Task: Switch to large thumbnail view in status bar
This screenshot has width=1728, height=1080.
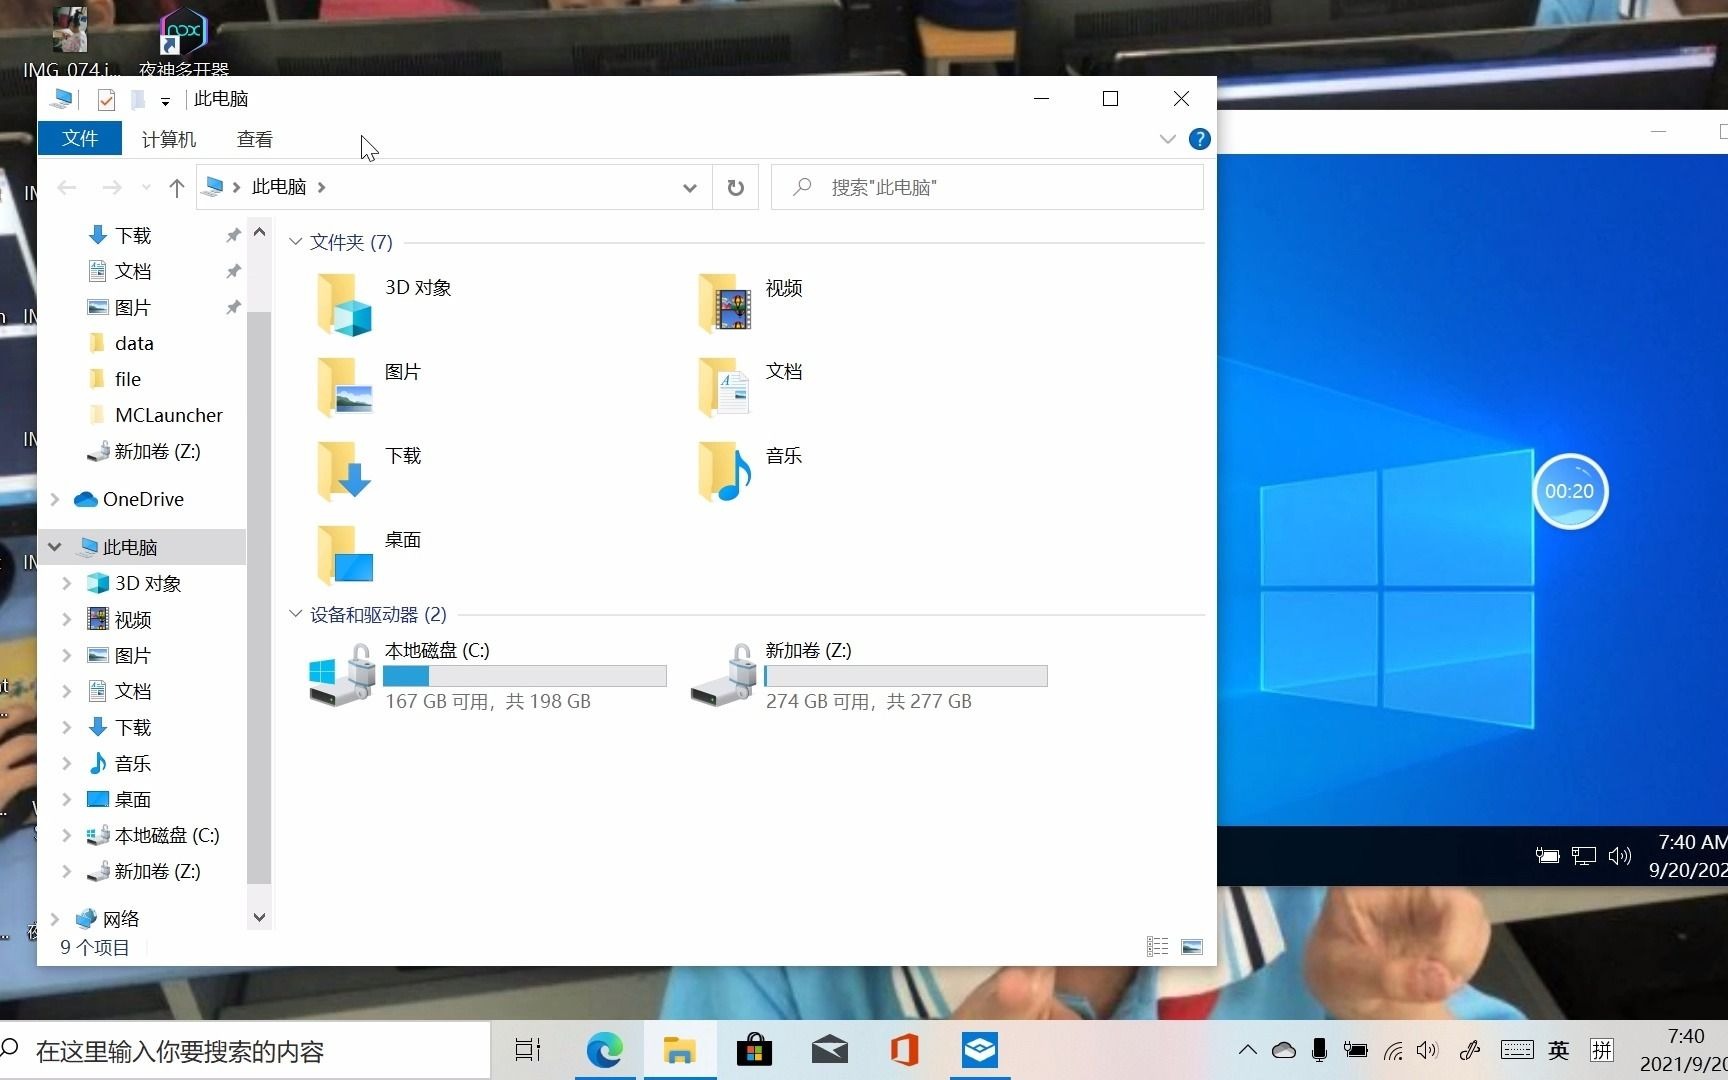Action: click(x=1191, y=946)
